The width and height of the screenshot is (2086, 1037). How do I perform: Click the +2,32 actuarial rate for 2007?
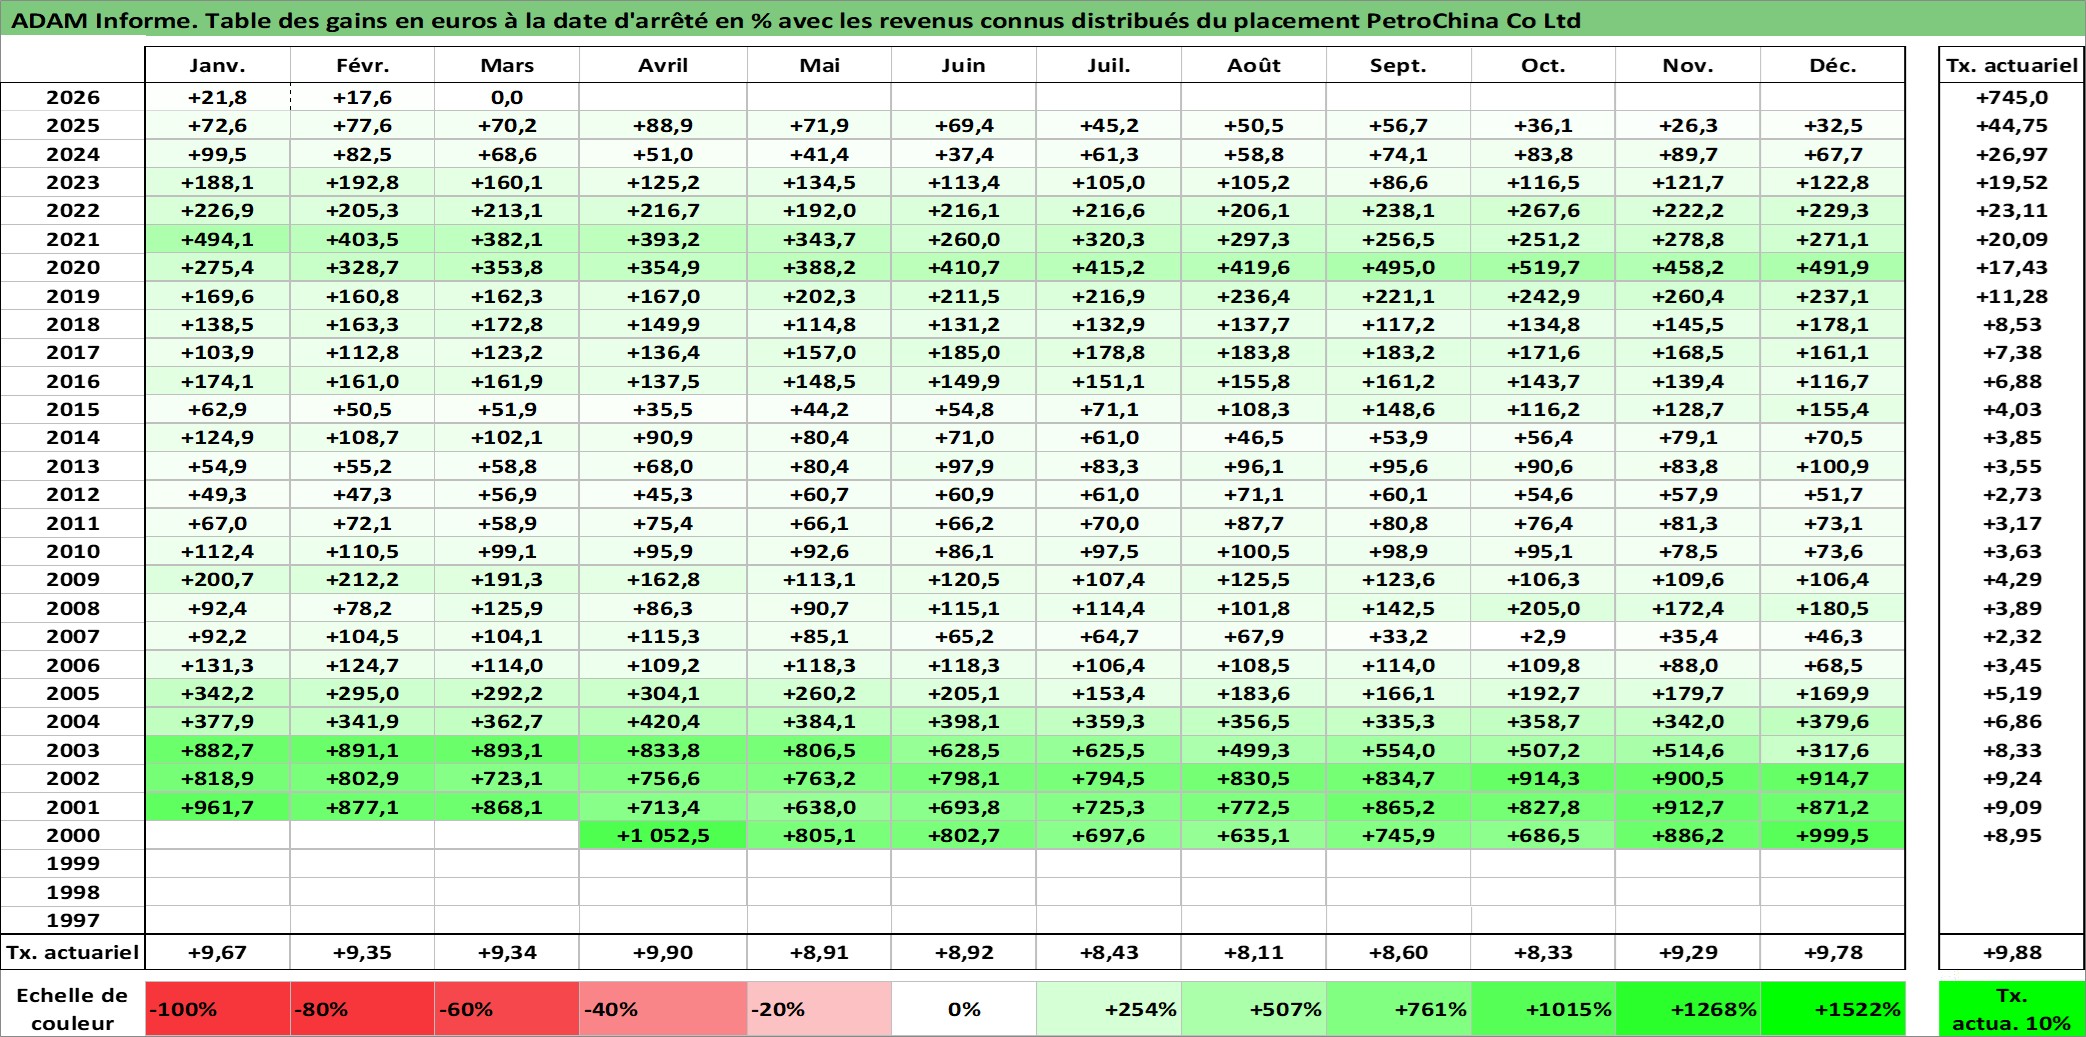click(2012, 636)
